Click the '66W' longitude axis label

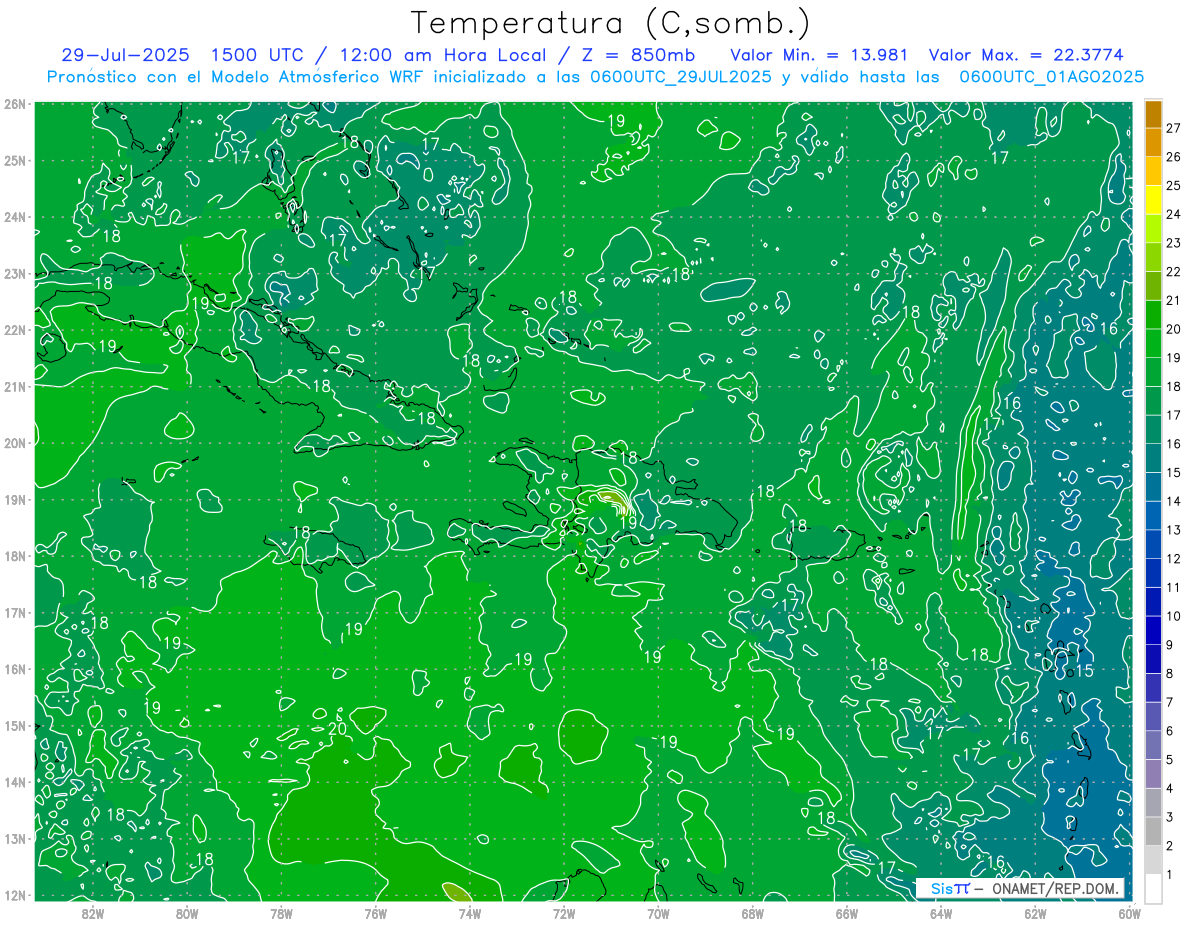[x=846, y=912]
